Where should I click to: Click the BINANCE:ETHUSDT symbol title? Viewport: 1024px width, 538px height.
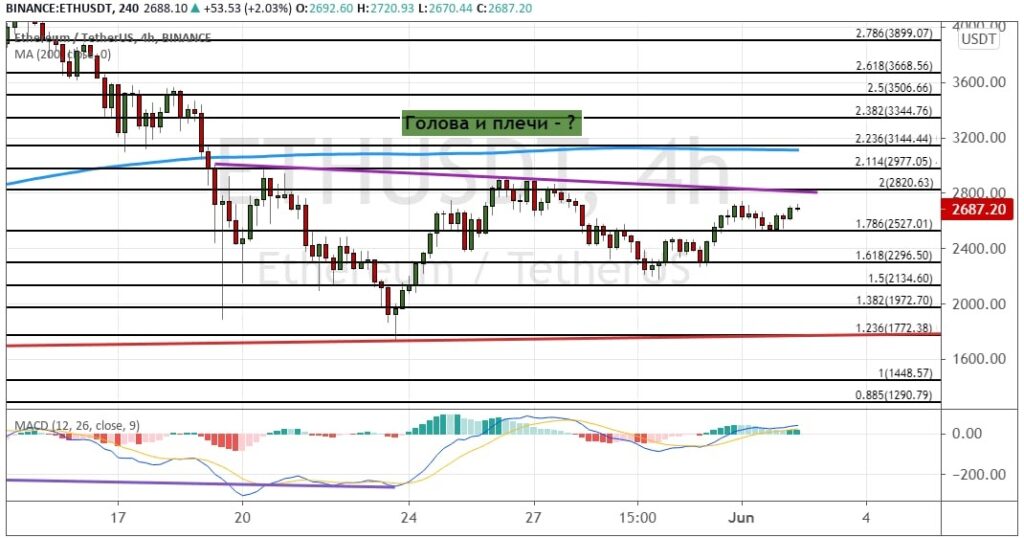coord(59,9)
